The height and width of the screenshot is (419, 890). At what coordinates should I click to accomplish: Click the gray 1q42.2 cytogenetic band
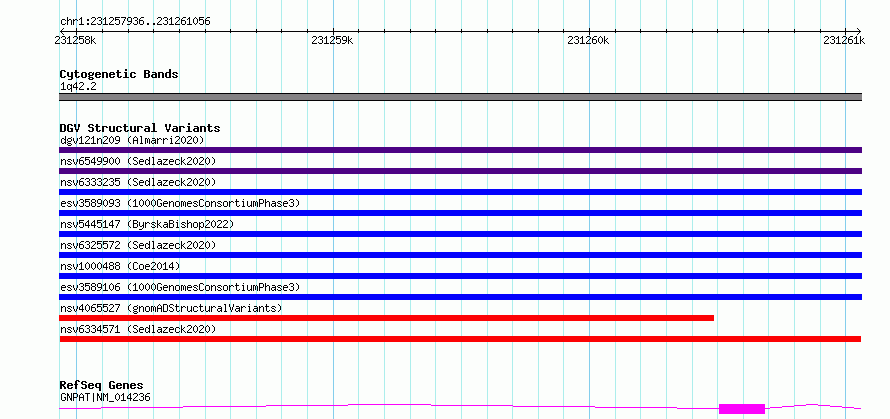[460, 97]
